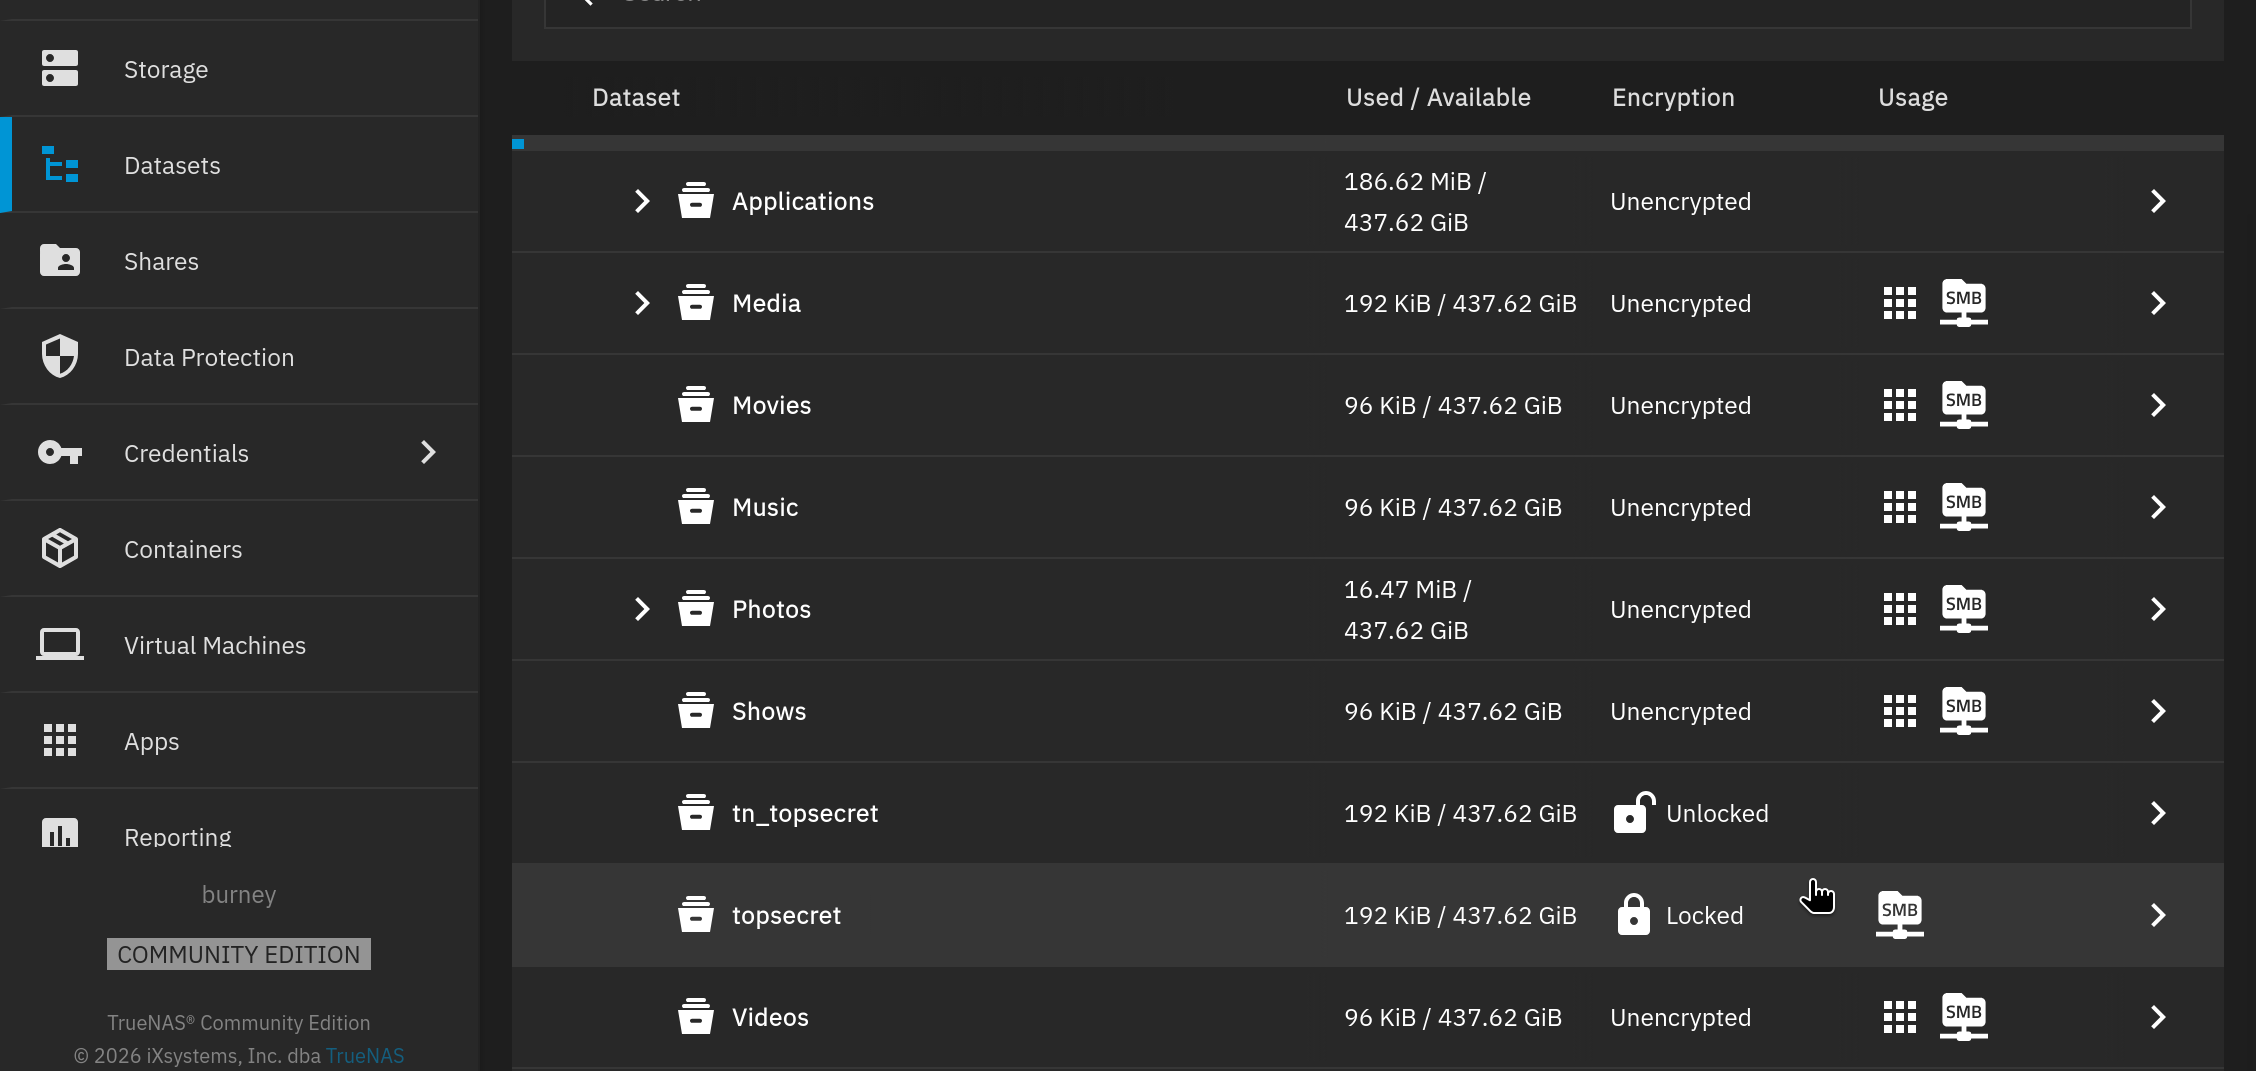
Task: Open Containers page
Action: click(240, 549)
